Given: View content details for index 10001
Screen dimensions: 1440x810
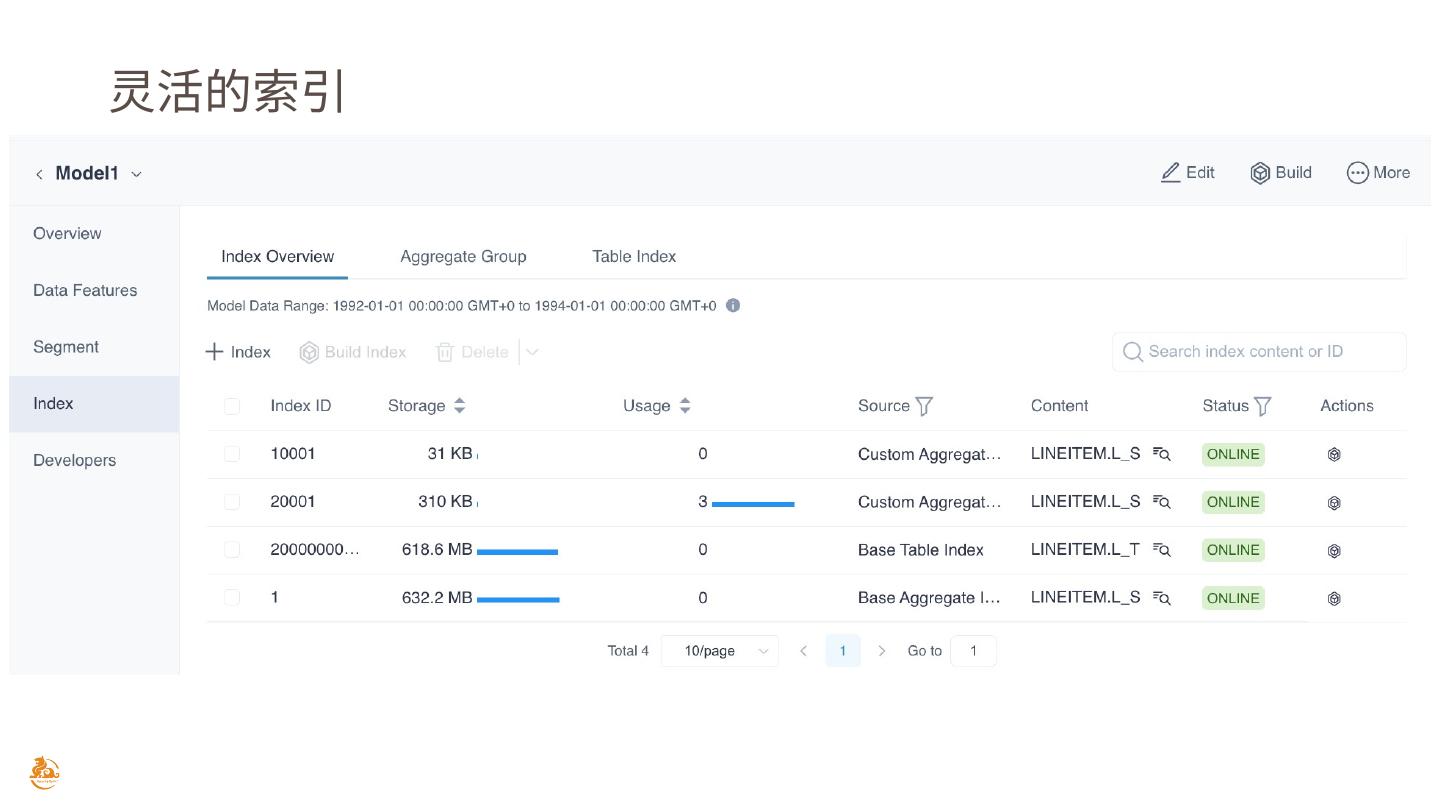Looking at the screenshot, I should 1161,454.
